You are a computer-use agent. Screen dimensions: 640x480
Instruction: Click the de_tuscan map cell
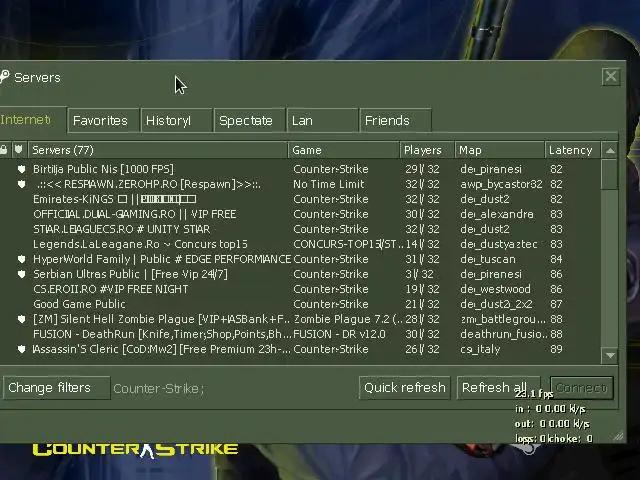tap(488, 259)
